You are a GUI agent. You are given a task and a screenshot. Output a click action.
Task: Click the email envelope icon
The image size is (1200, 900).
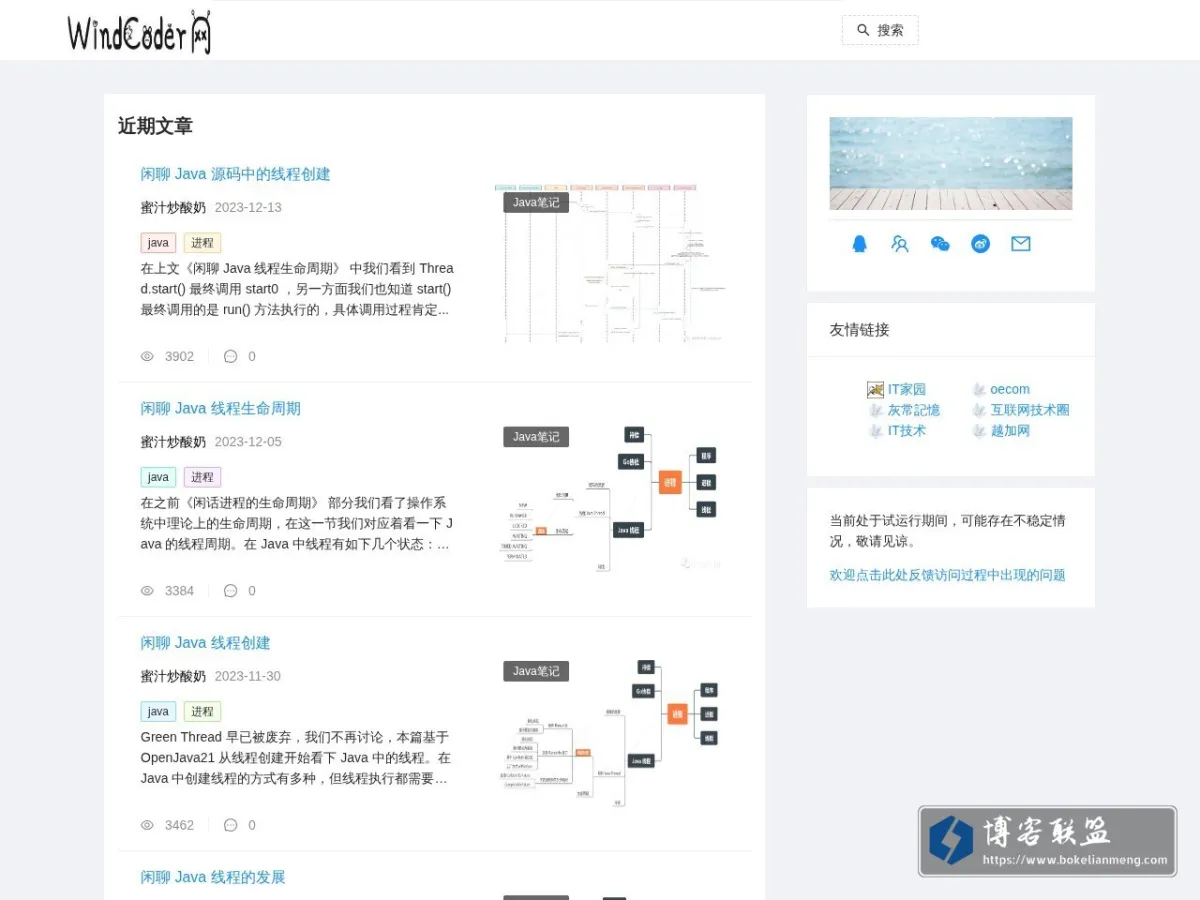coord(1021,244)
